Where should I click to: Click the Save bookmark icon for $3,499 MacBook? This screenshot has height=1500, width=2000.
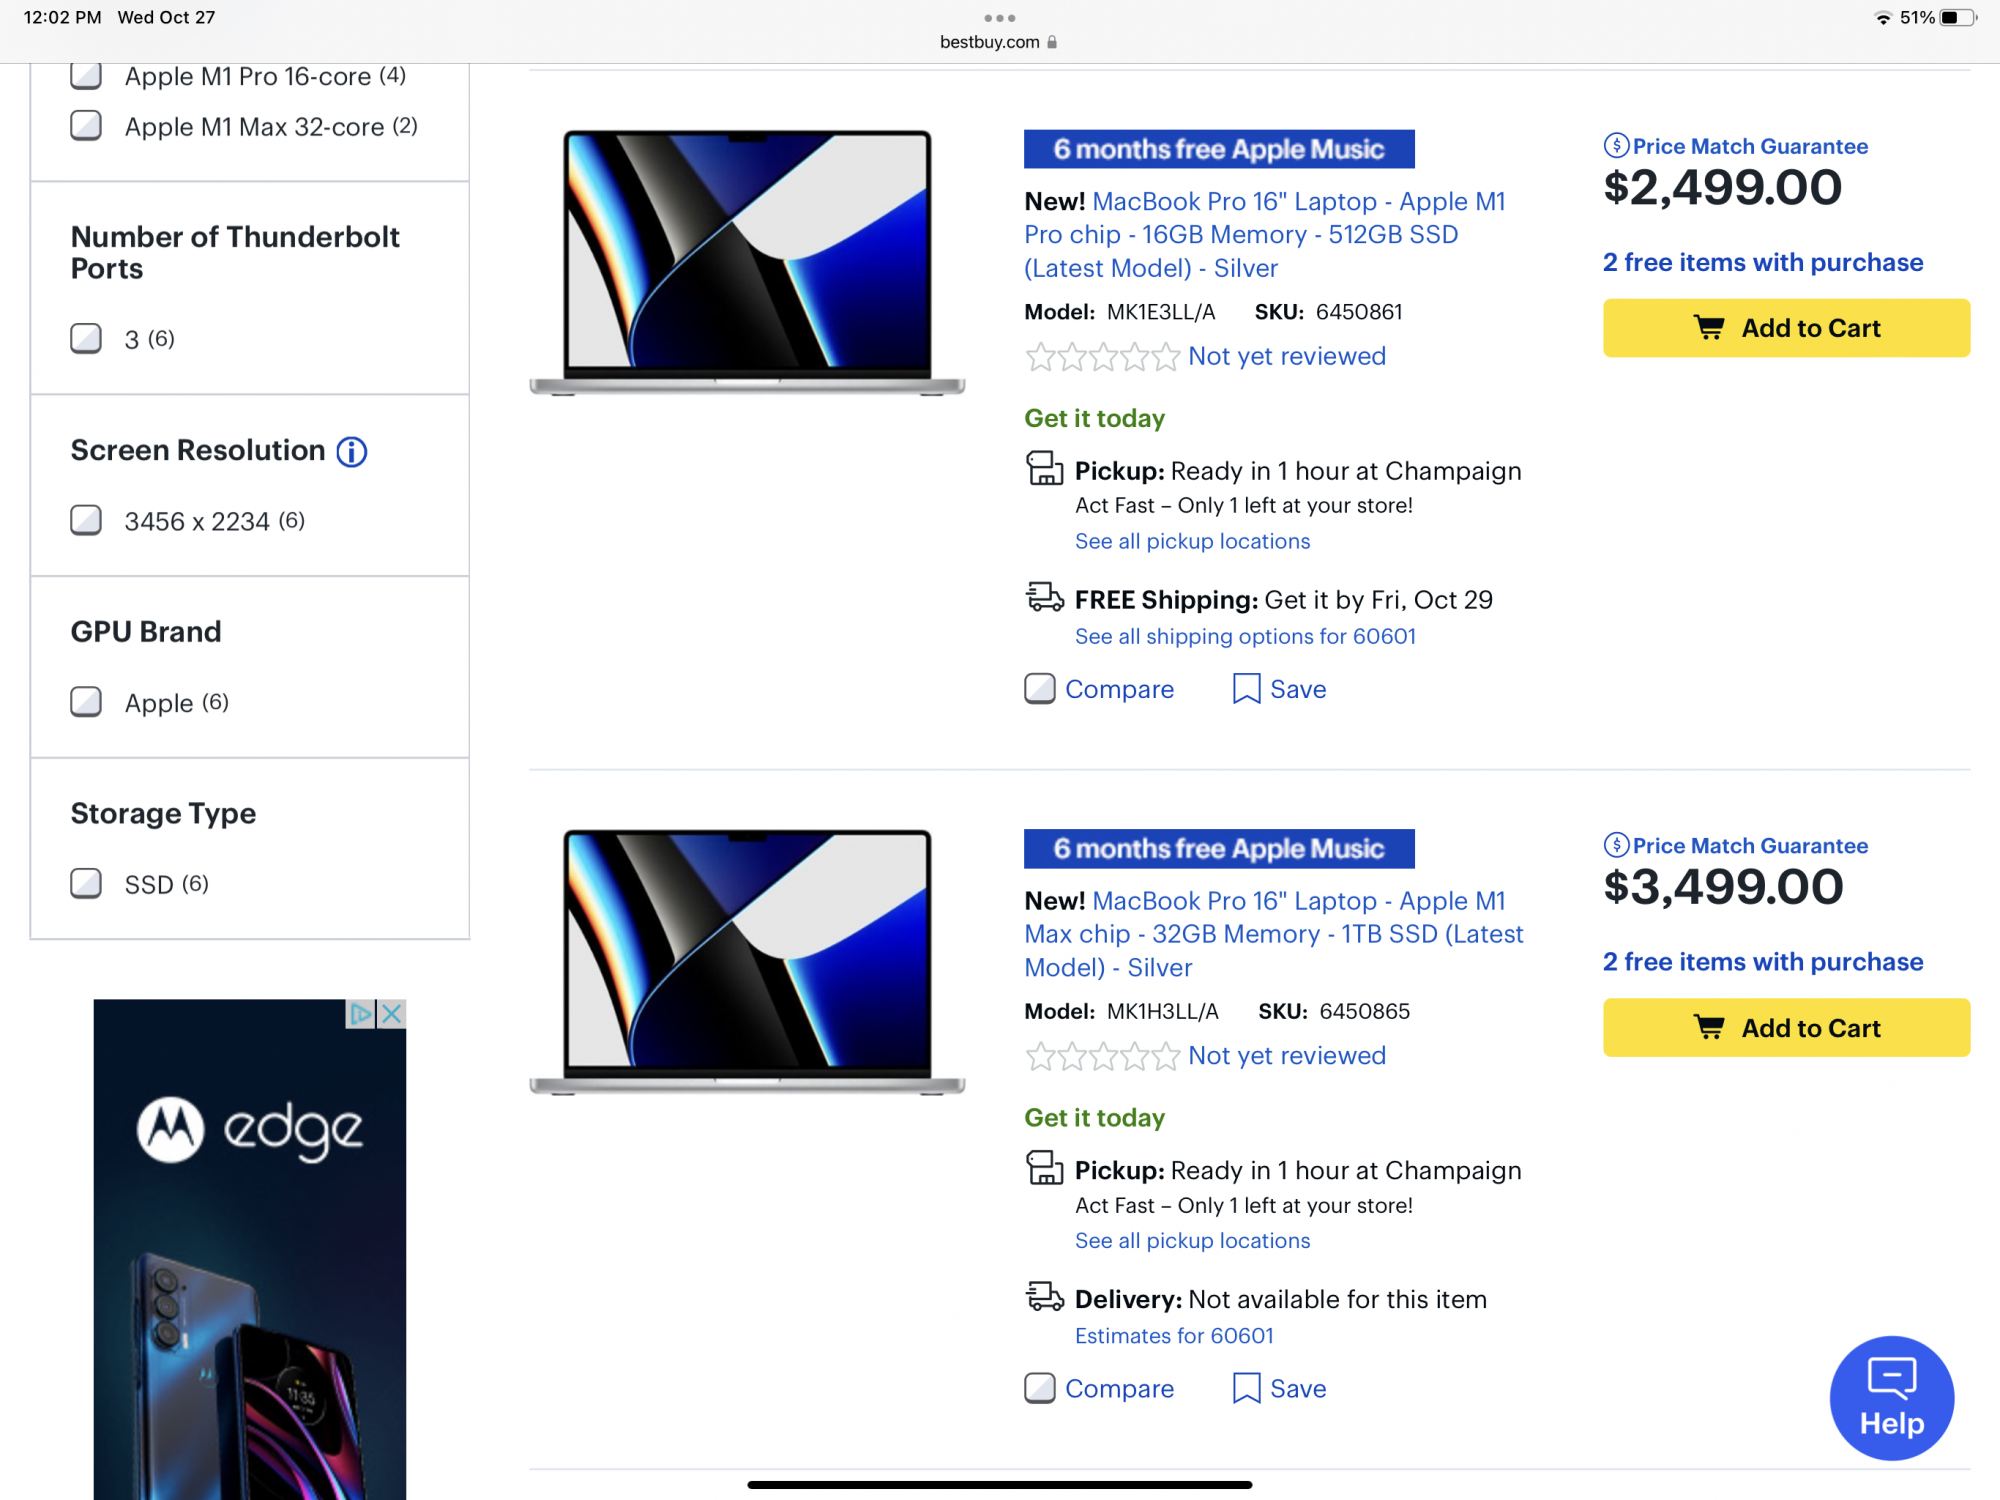[1246, 1388]
